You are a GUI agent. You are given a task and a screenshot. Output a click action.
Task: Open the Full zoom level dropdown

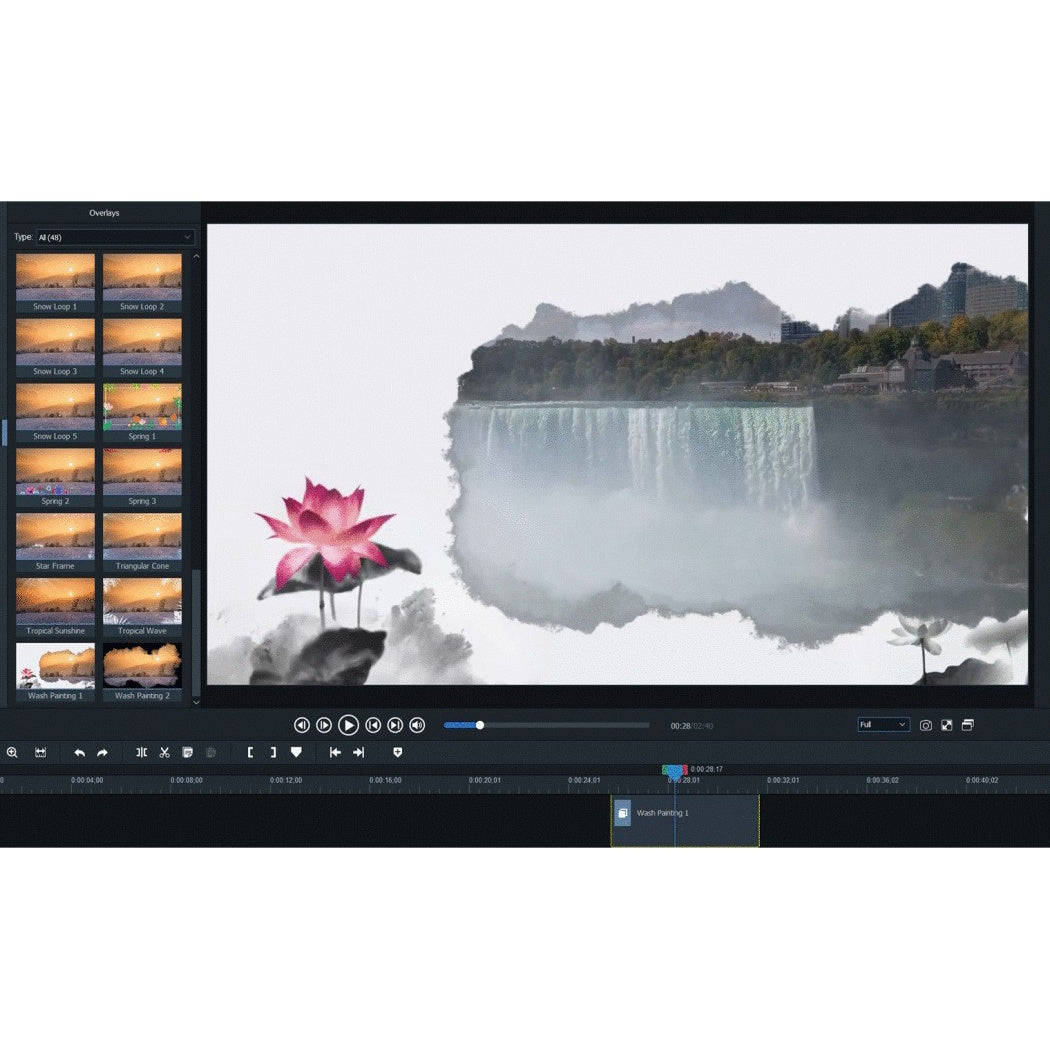pyautogui.click(x=882, y=725)
